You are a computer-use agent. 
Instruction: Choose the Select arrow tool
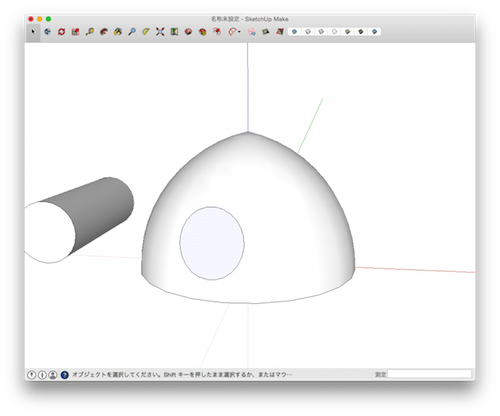coord(33,32)
